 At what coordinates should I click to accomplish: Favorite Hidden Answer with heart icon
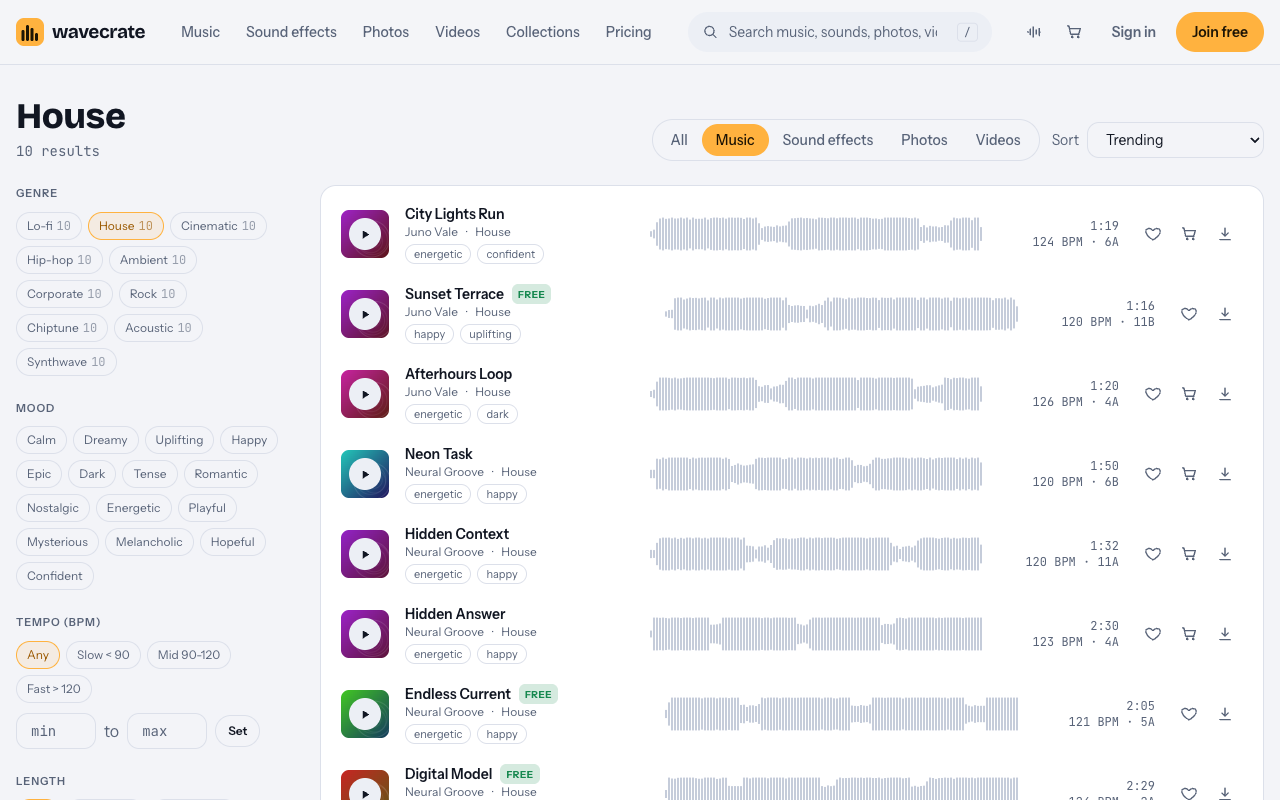[1153, 634]
